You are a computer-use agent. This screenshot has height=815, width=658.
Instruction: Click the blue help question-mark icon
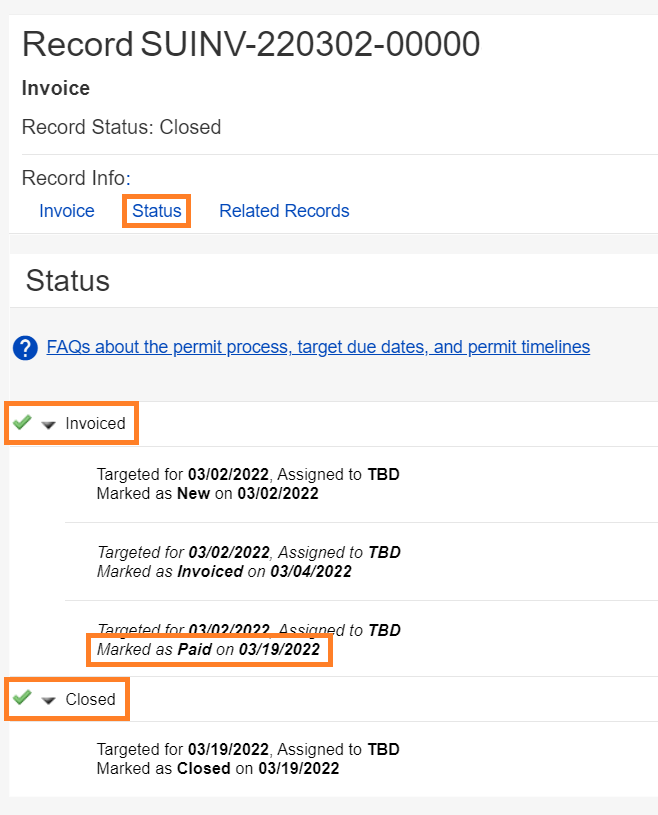(x=25, y=348)
